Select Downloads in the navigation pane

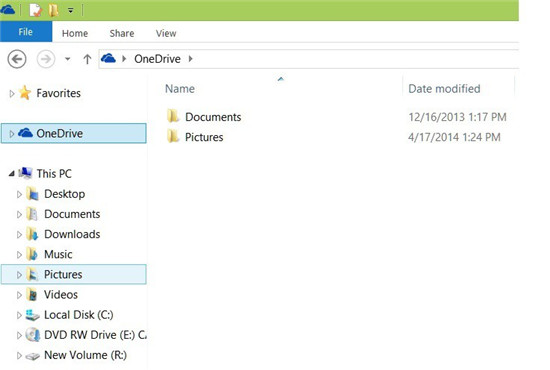tap(72, 234)
